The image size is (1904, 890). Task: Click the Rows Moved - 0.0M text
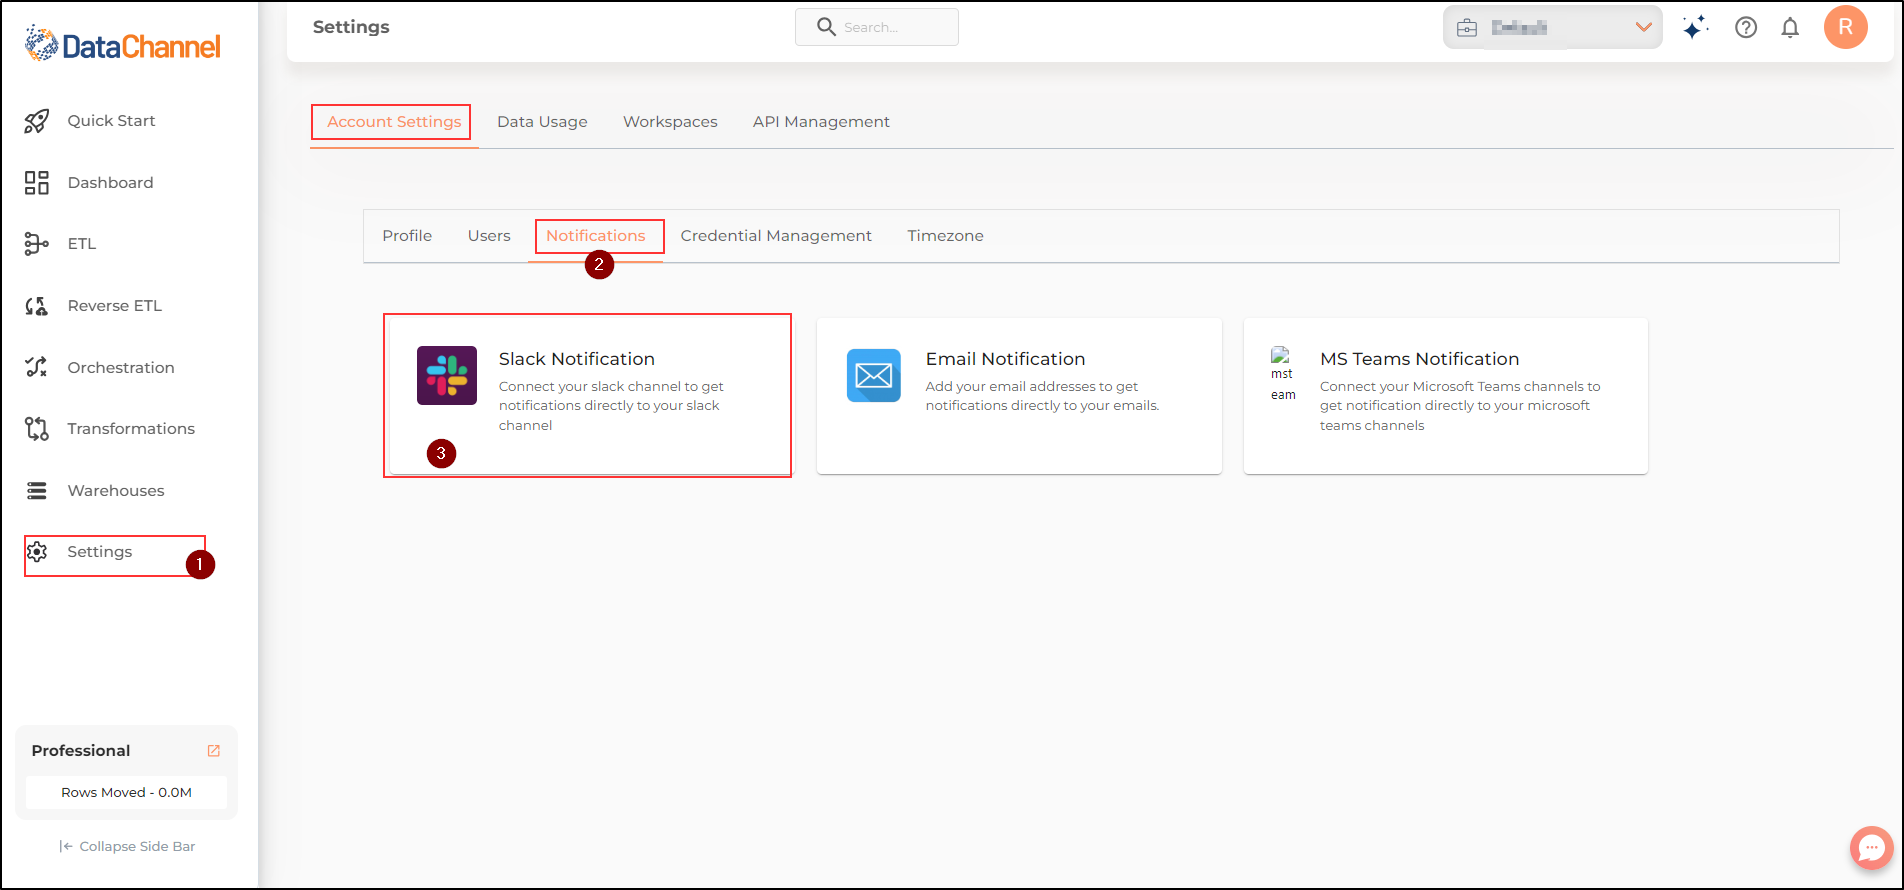click(x=126, y=793)
